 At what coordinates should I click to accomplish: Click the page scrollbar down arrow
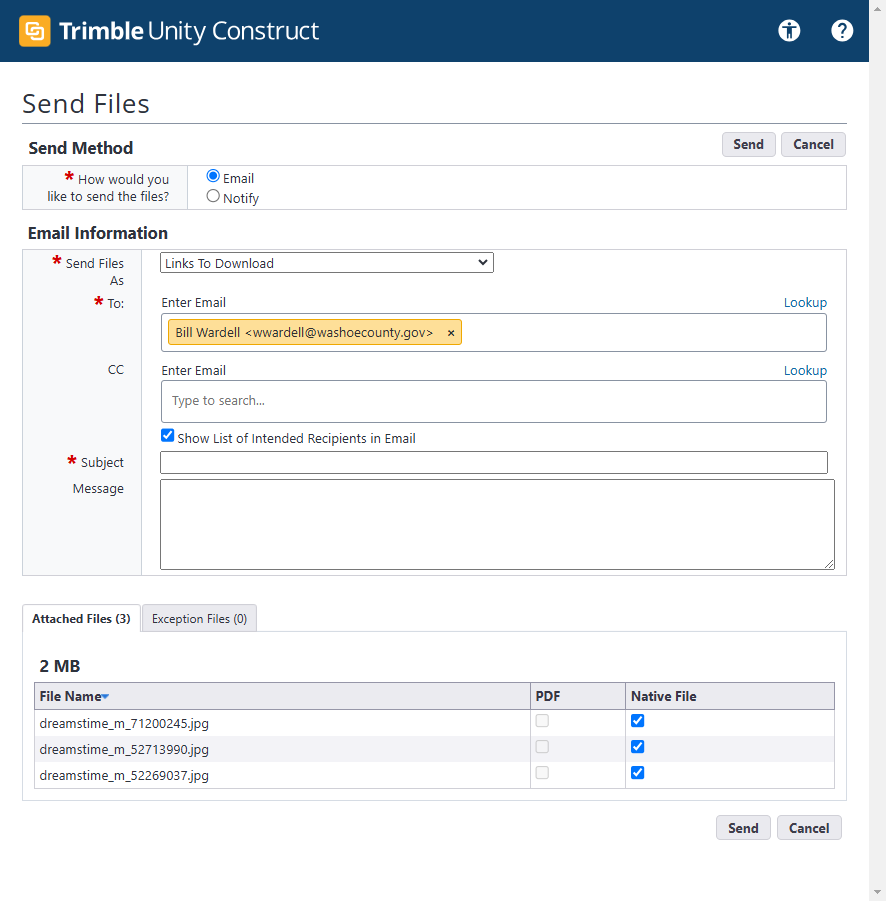[x=877, y=892]
